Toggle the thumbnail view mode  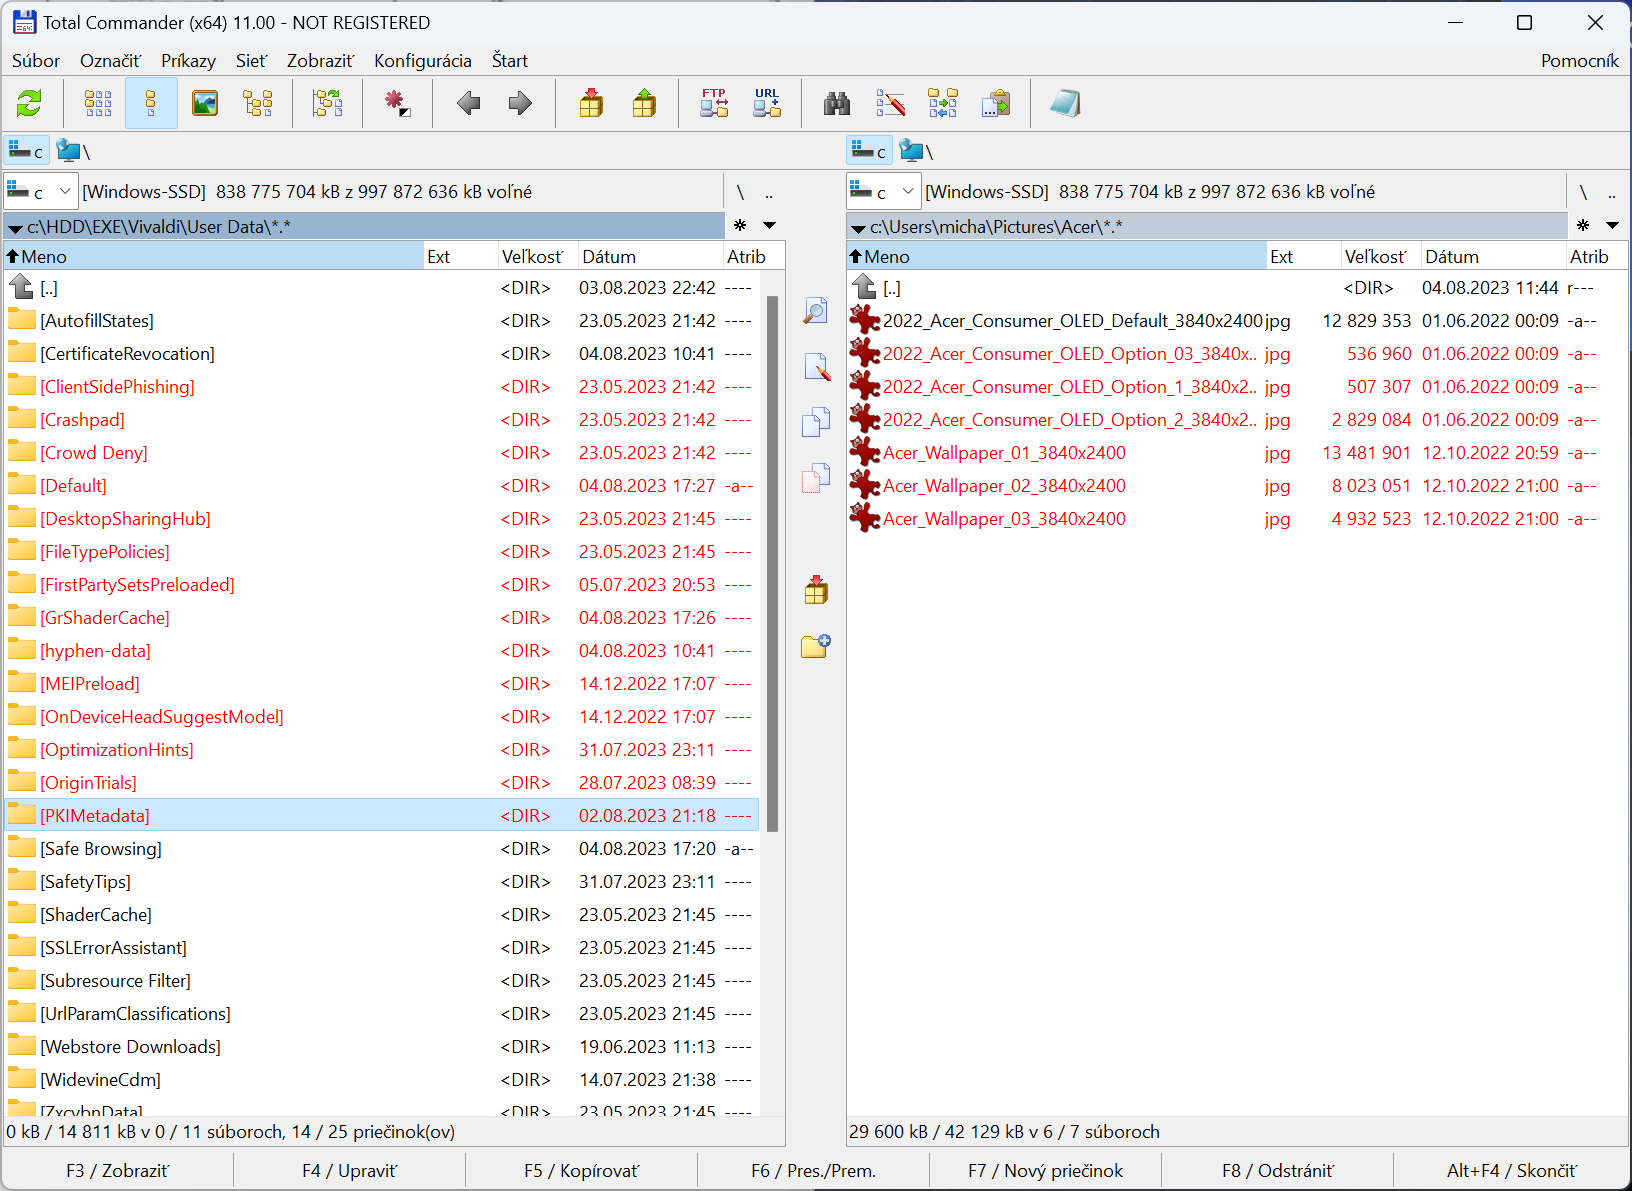pos(205,103)
